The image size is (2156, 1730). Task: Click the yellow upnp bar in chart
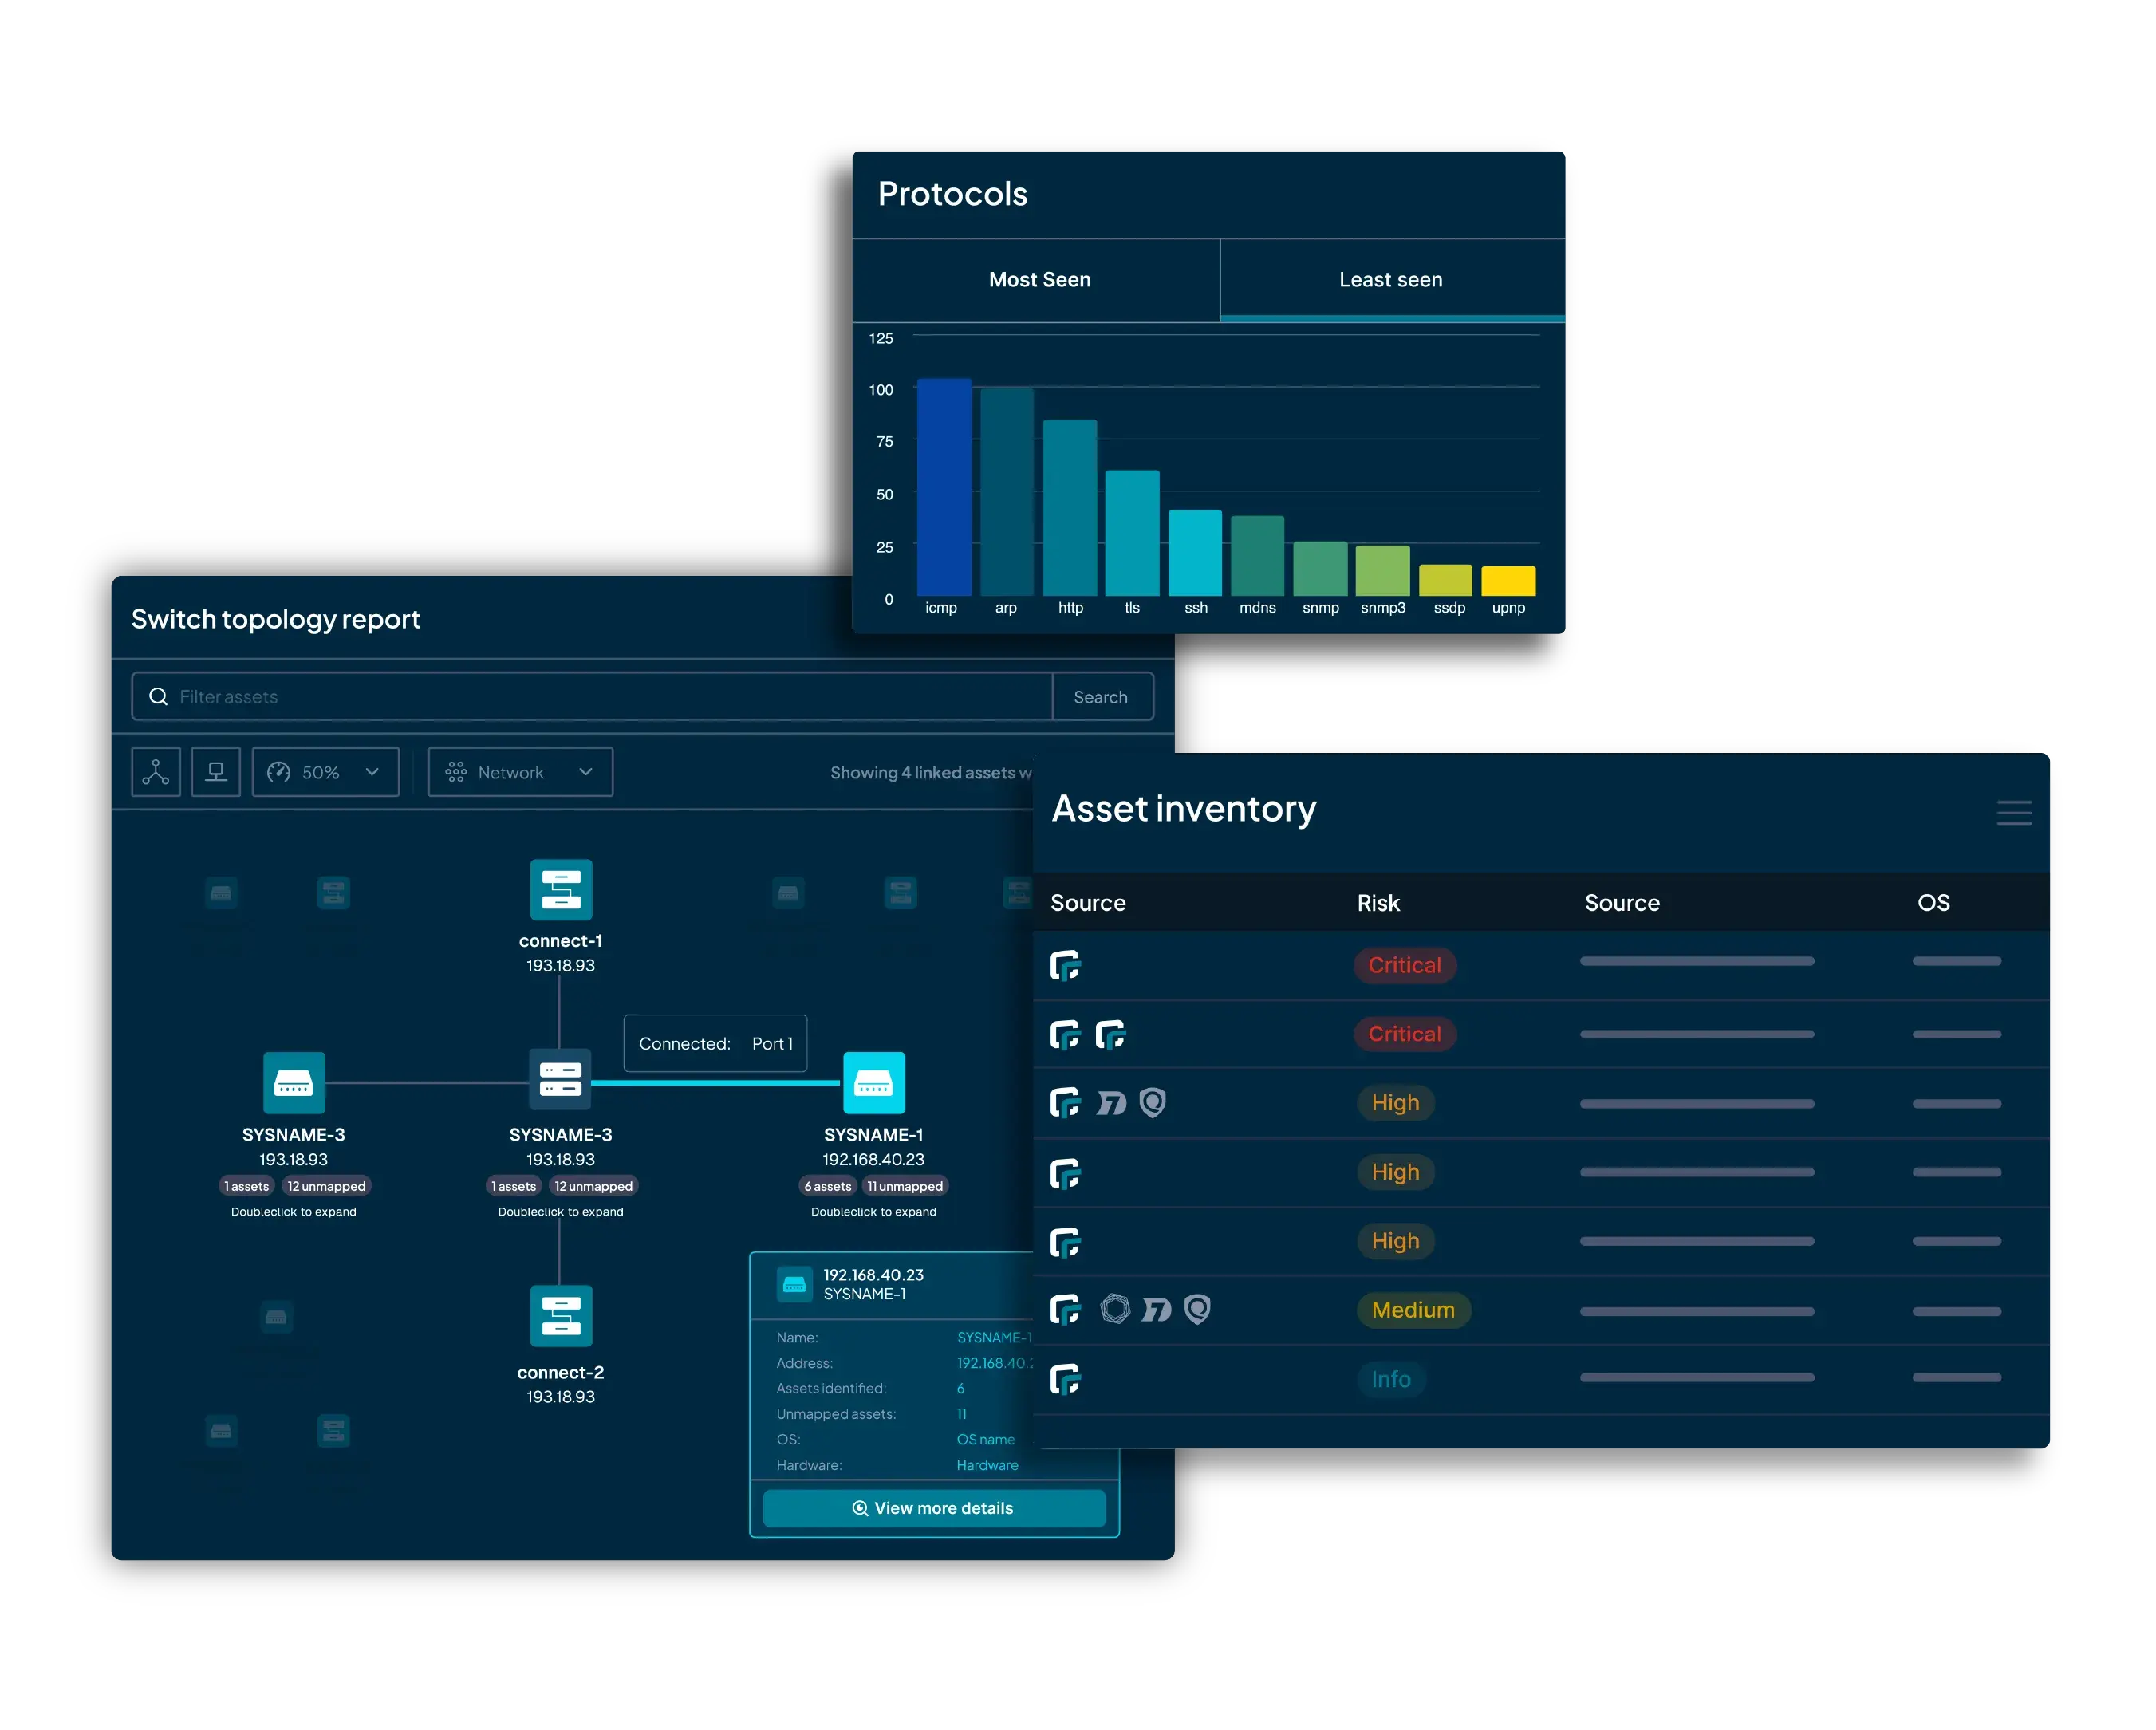1509,581
